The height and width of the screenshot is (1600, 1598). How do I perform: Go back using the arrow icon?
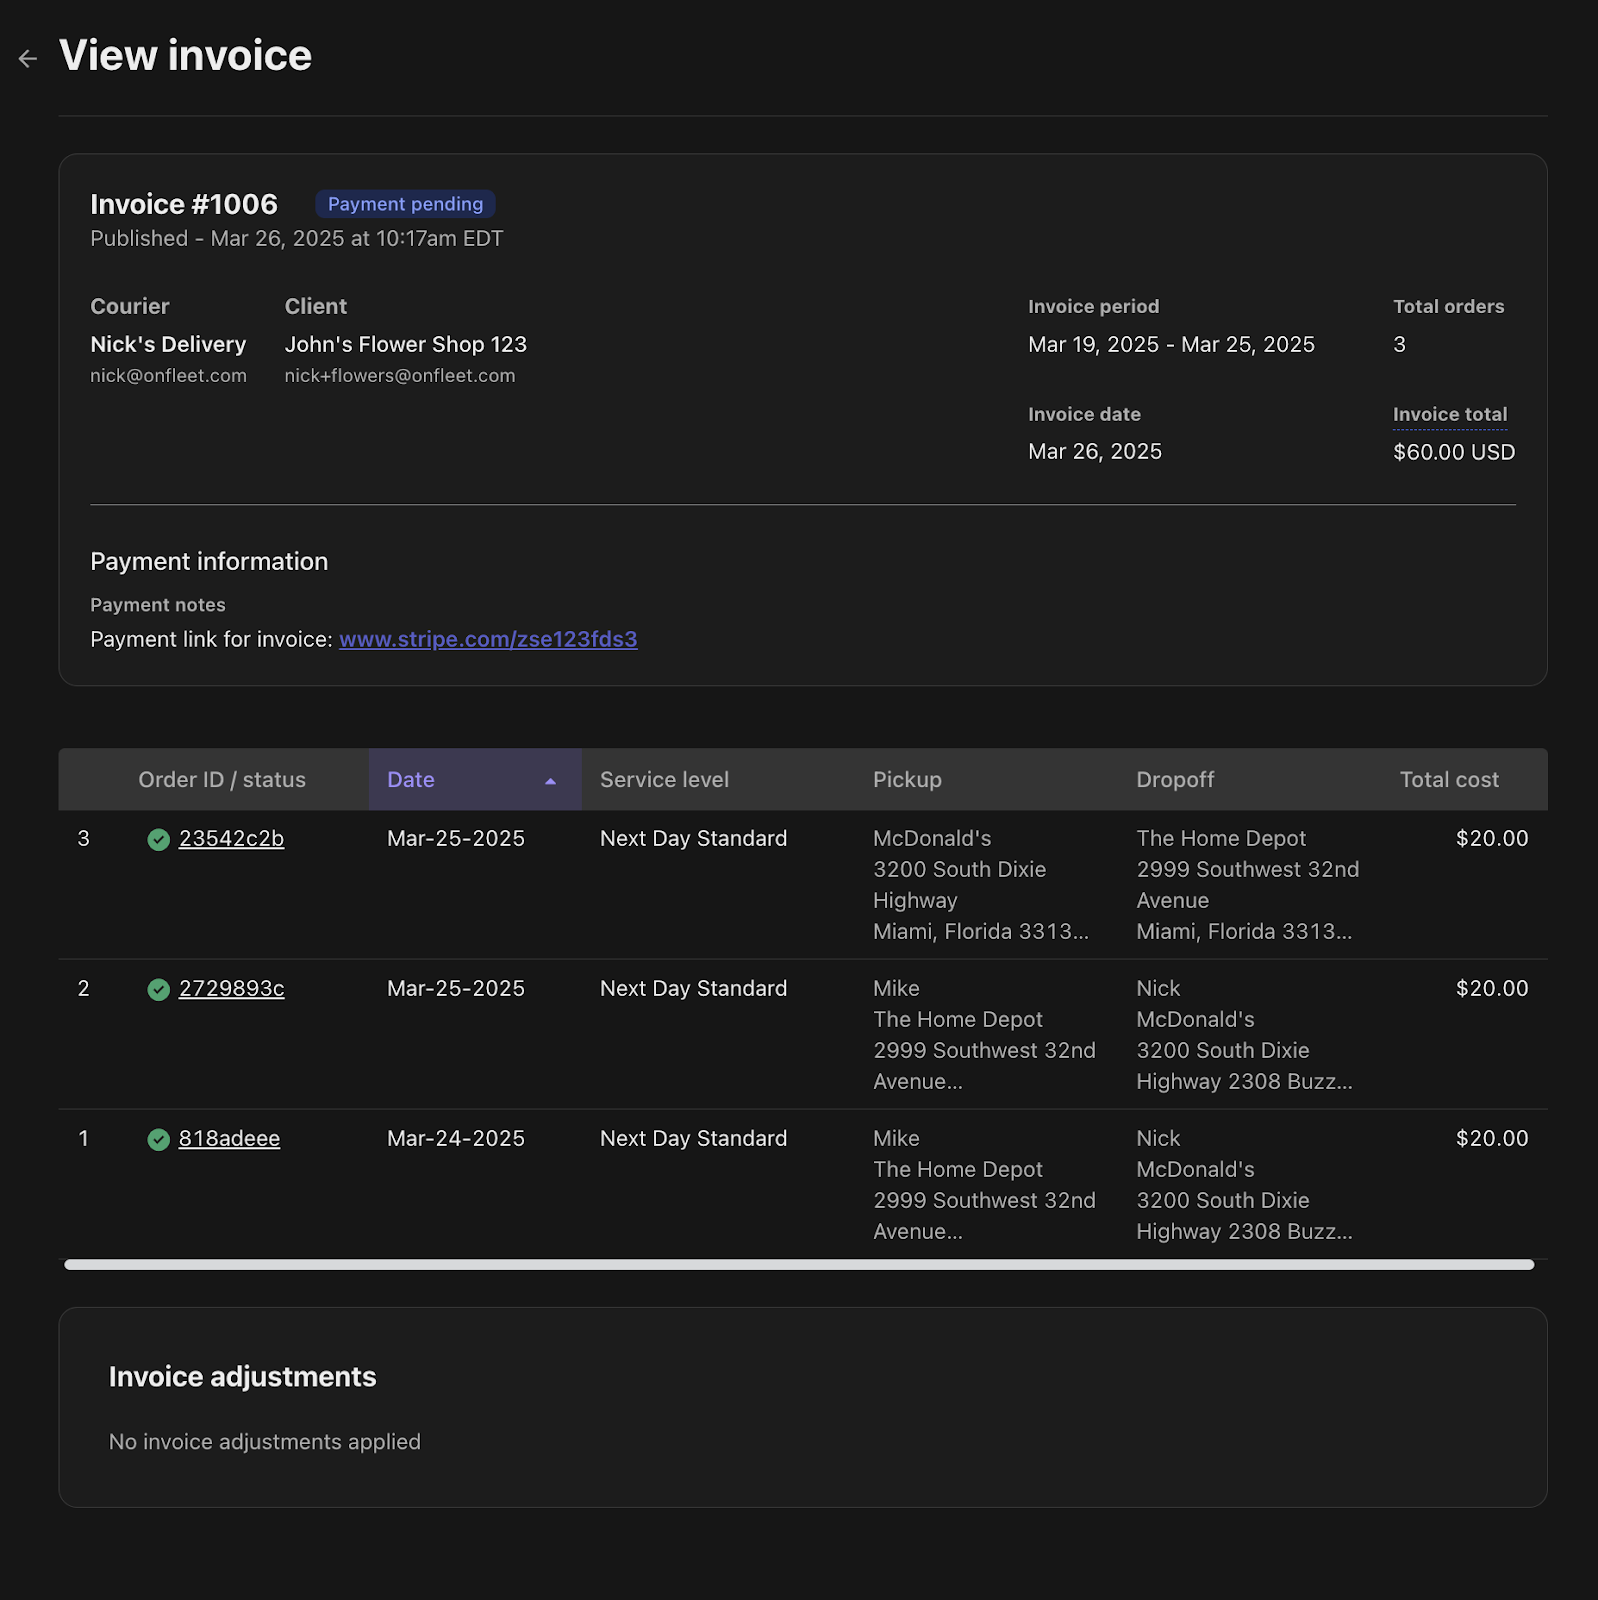28,59
